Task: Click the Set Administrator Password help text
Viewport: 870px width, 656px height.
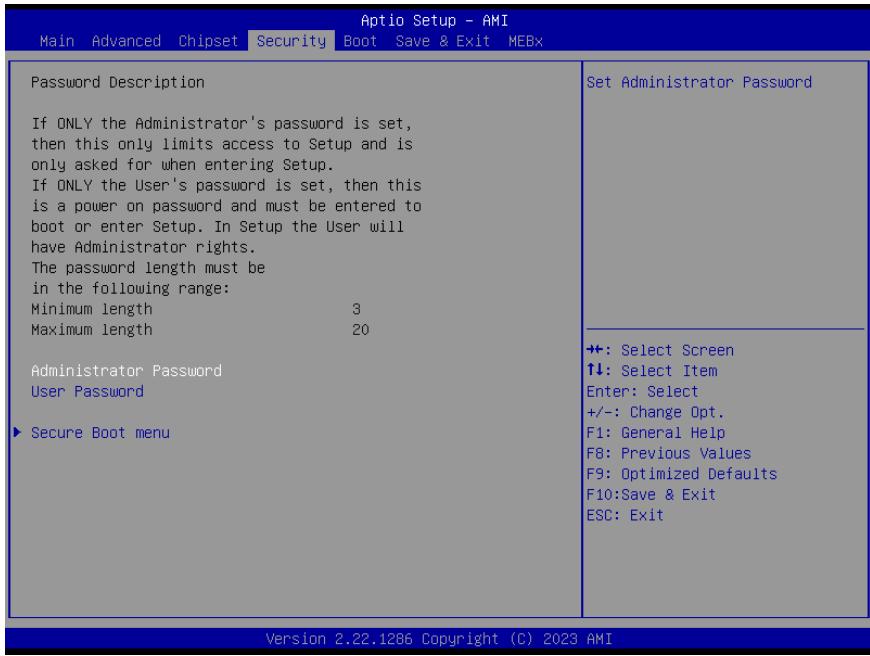Action: tap(699, 82)
